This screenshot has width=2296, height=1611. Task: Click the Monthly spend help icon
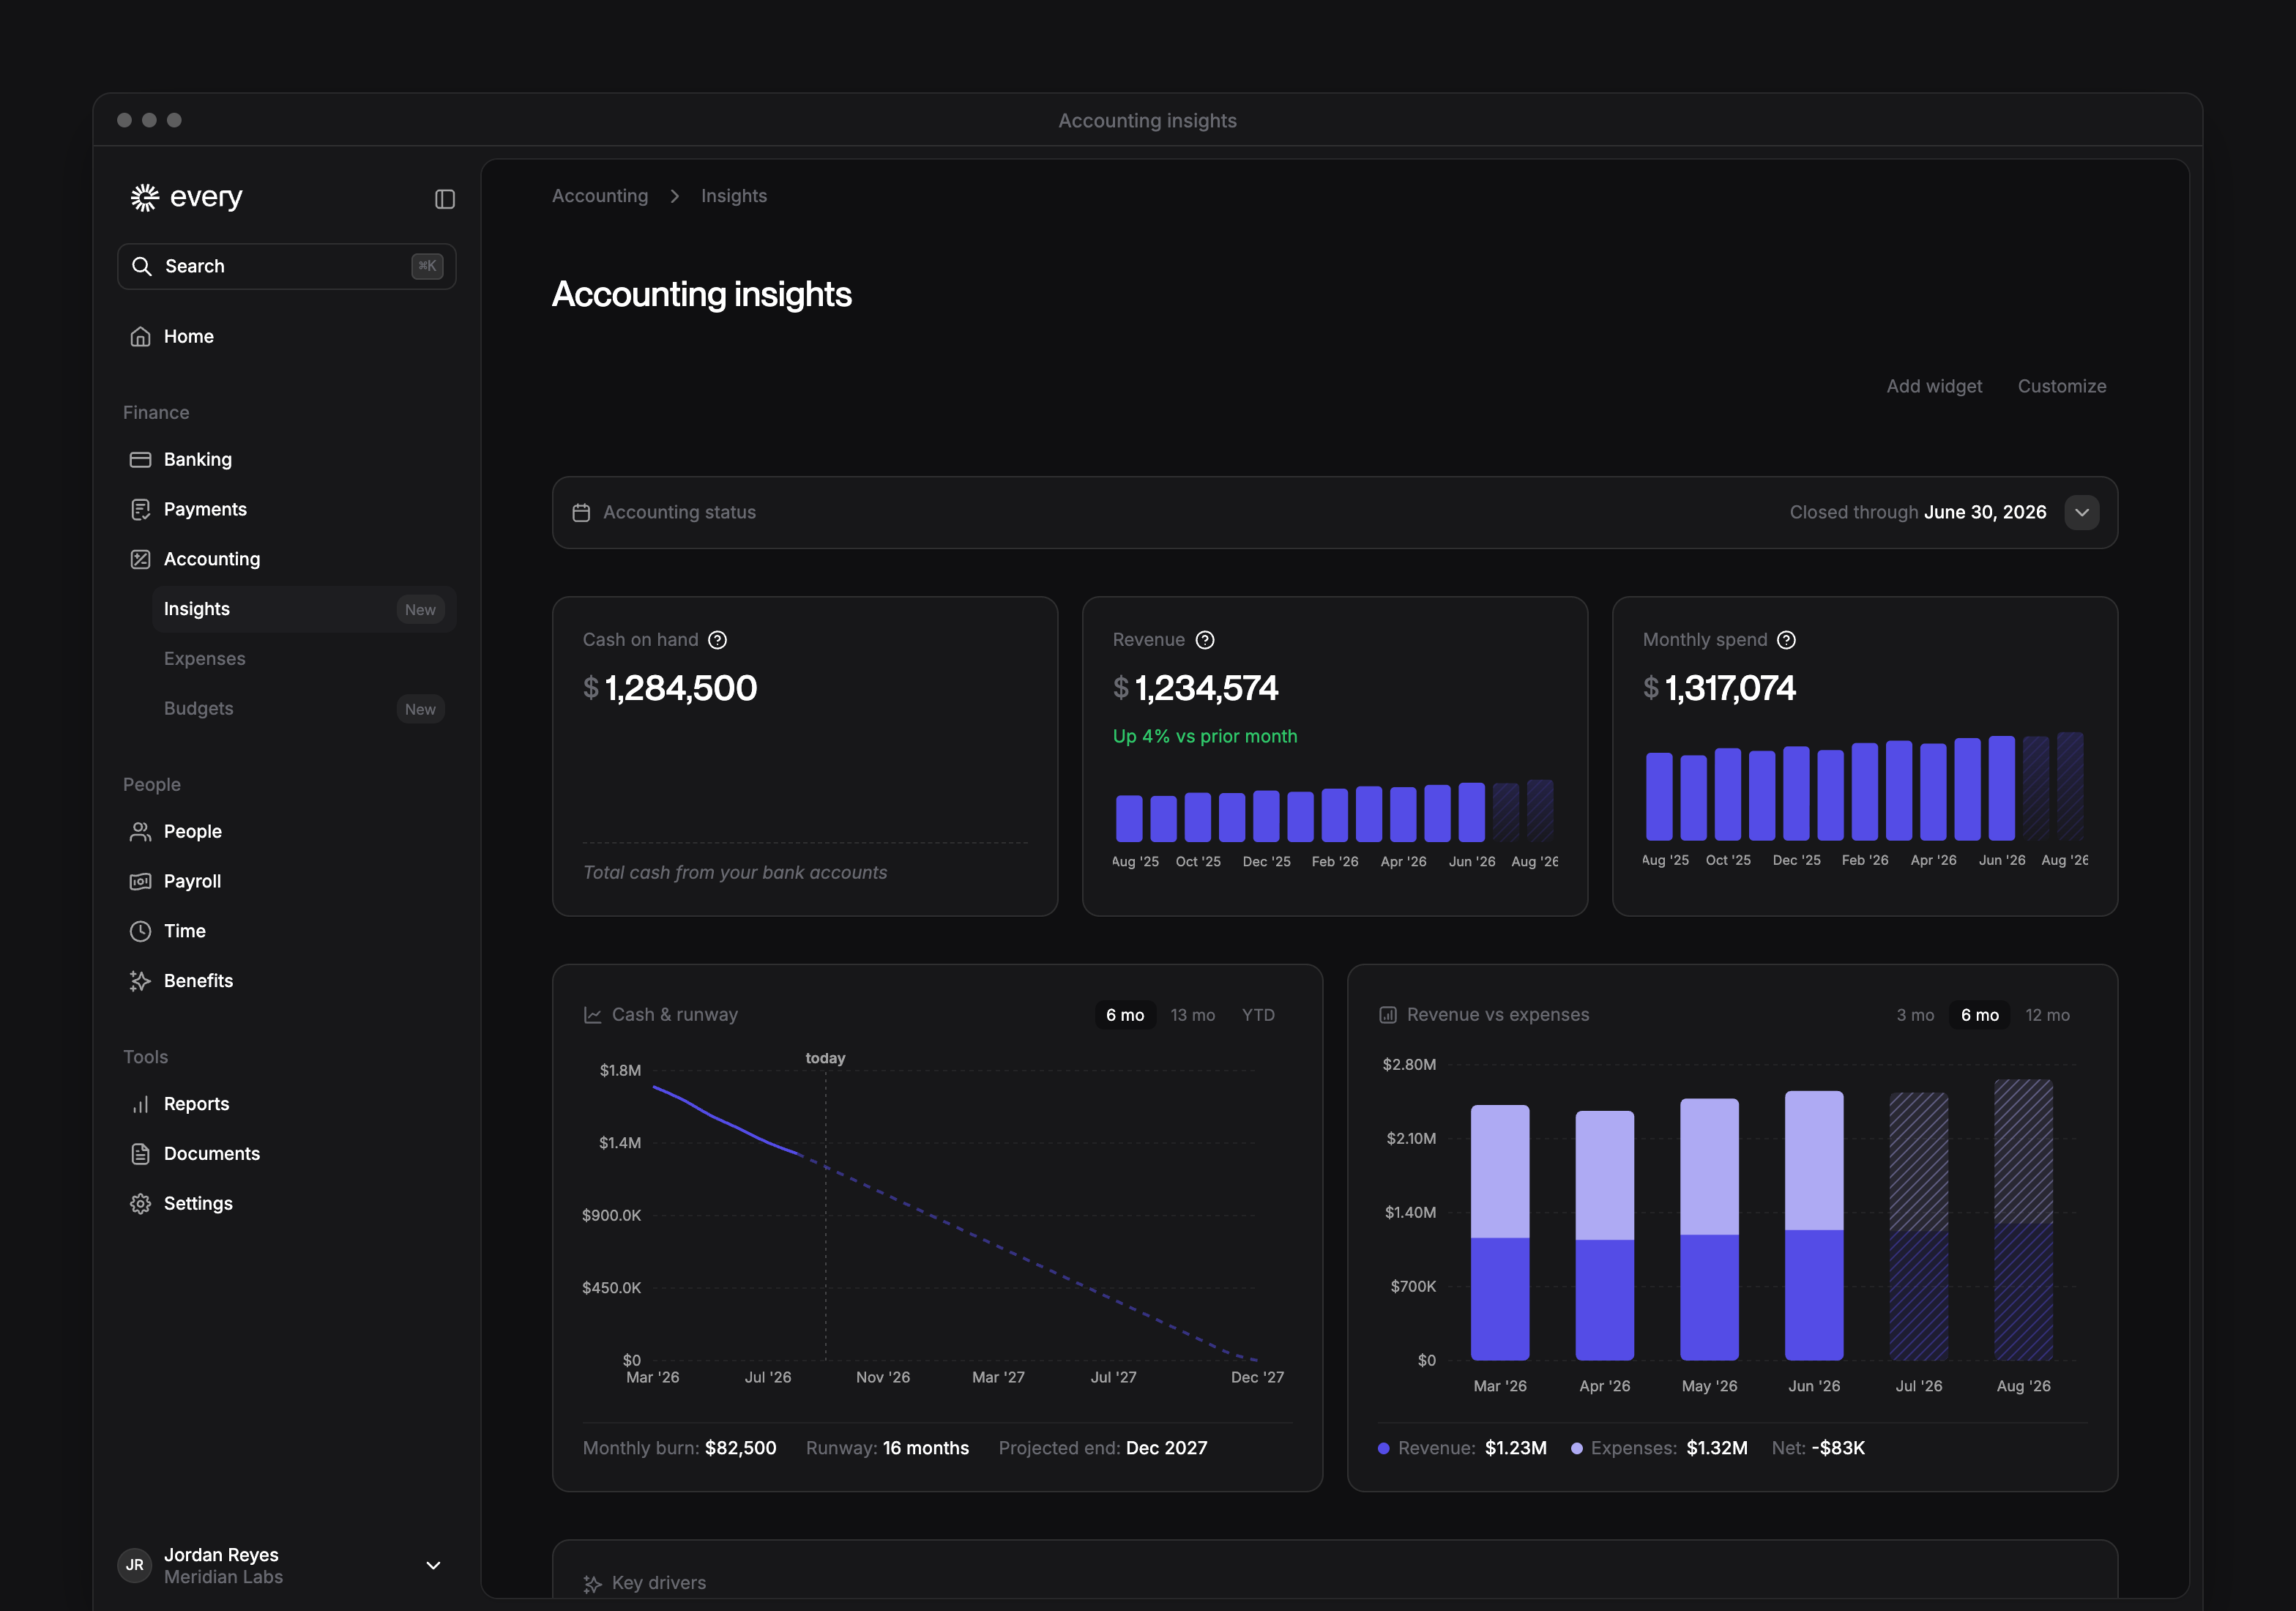click(x=1786, y=640)
